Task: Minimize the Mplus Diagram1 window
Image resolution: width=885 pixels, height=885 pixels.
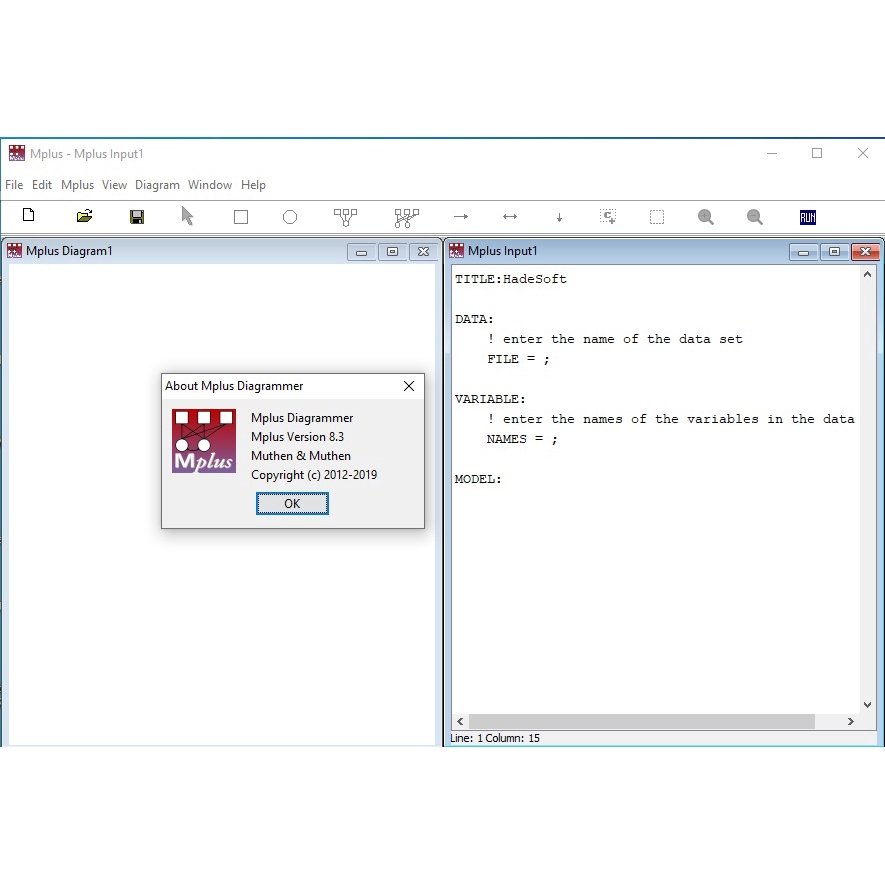Action: click(362, 252)
